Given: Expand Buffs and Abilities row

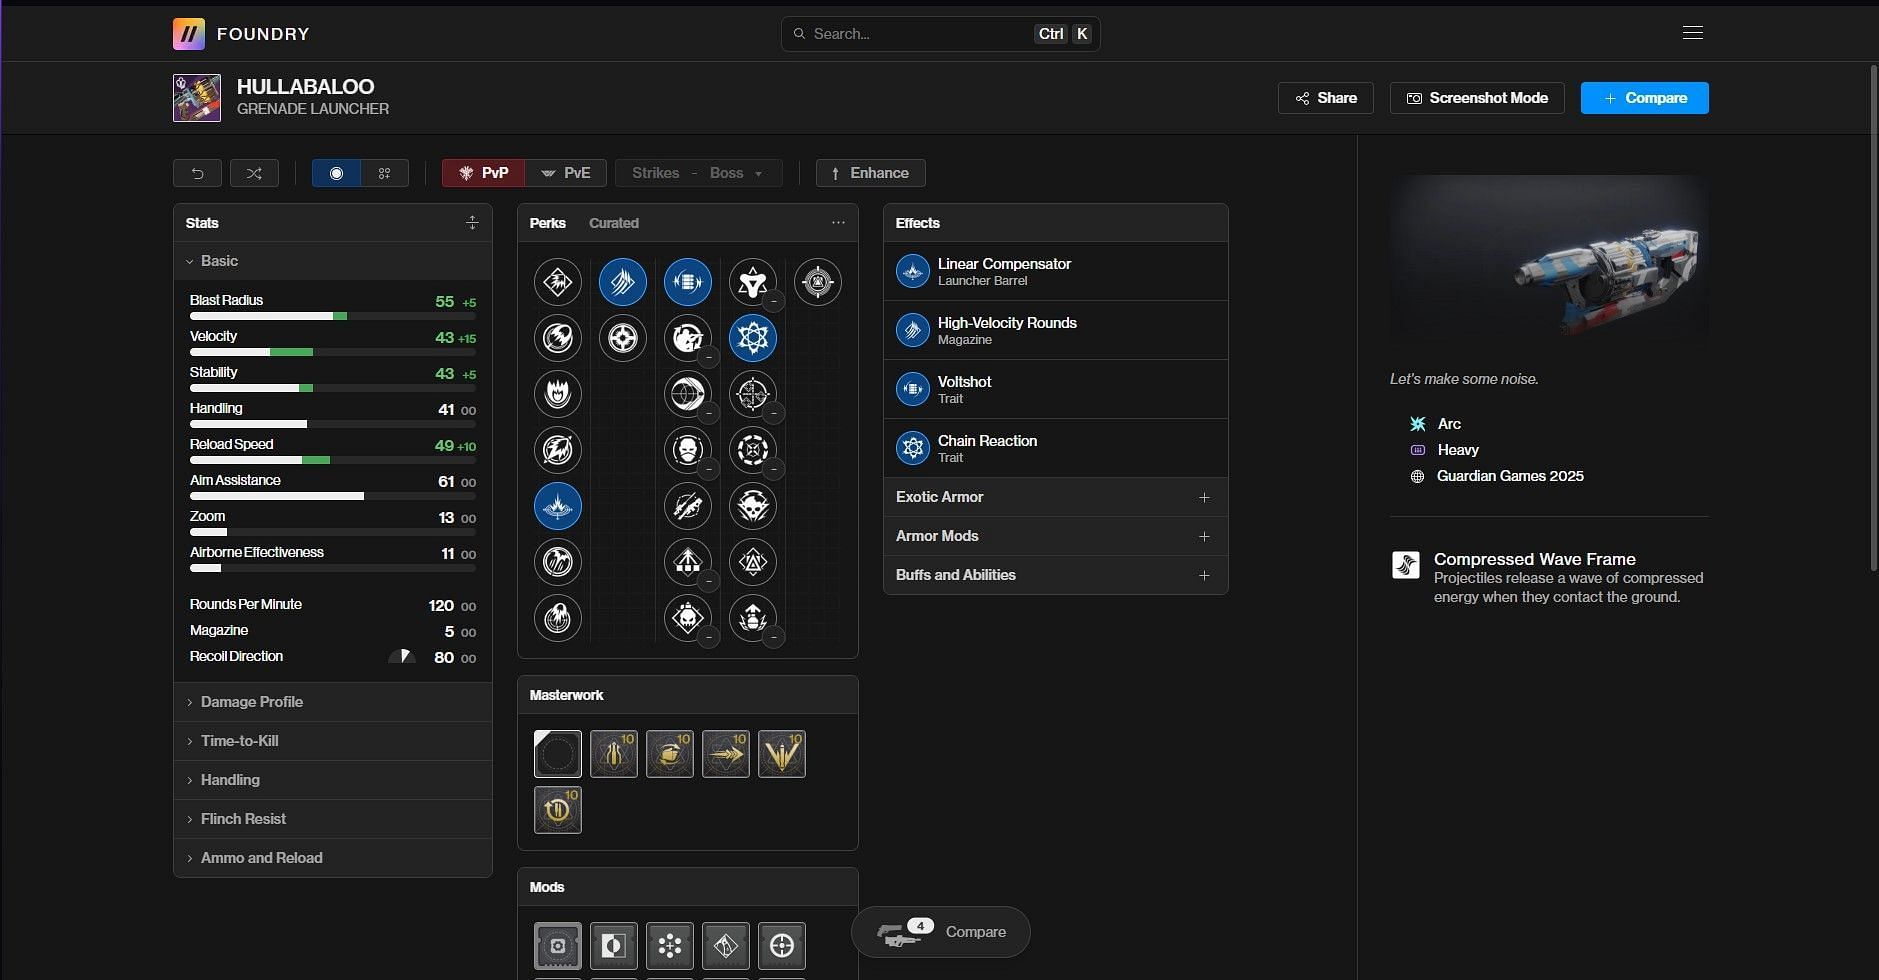Looking at the screenshot, I should tap(1055, 575).
